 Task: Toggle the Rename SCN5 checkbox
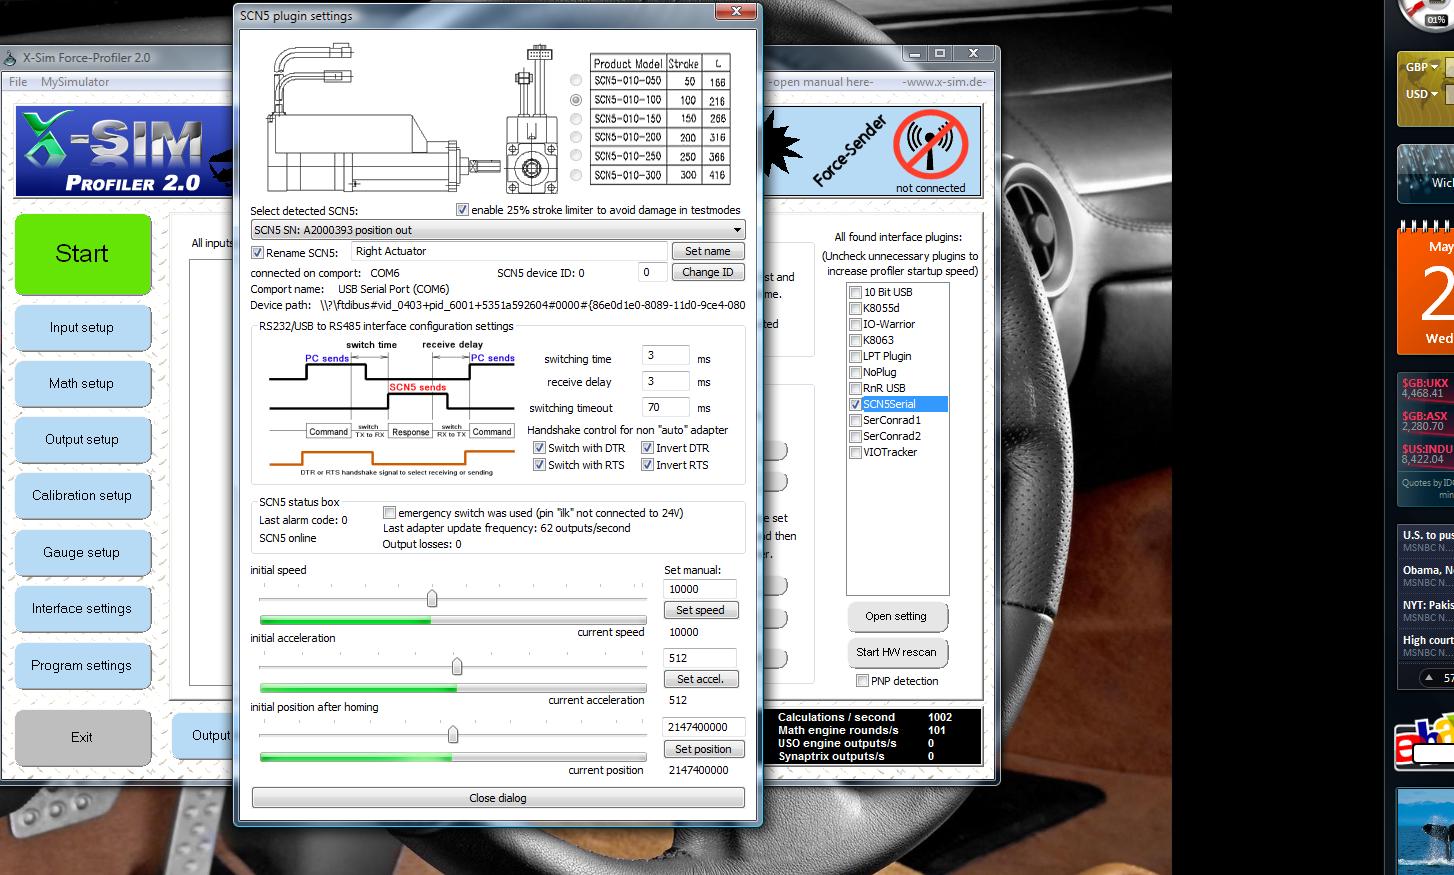257,253
